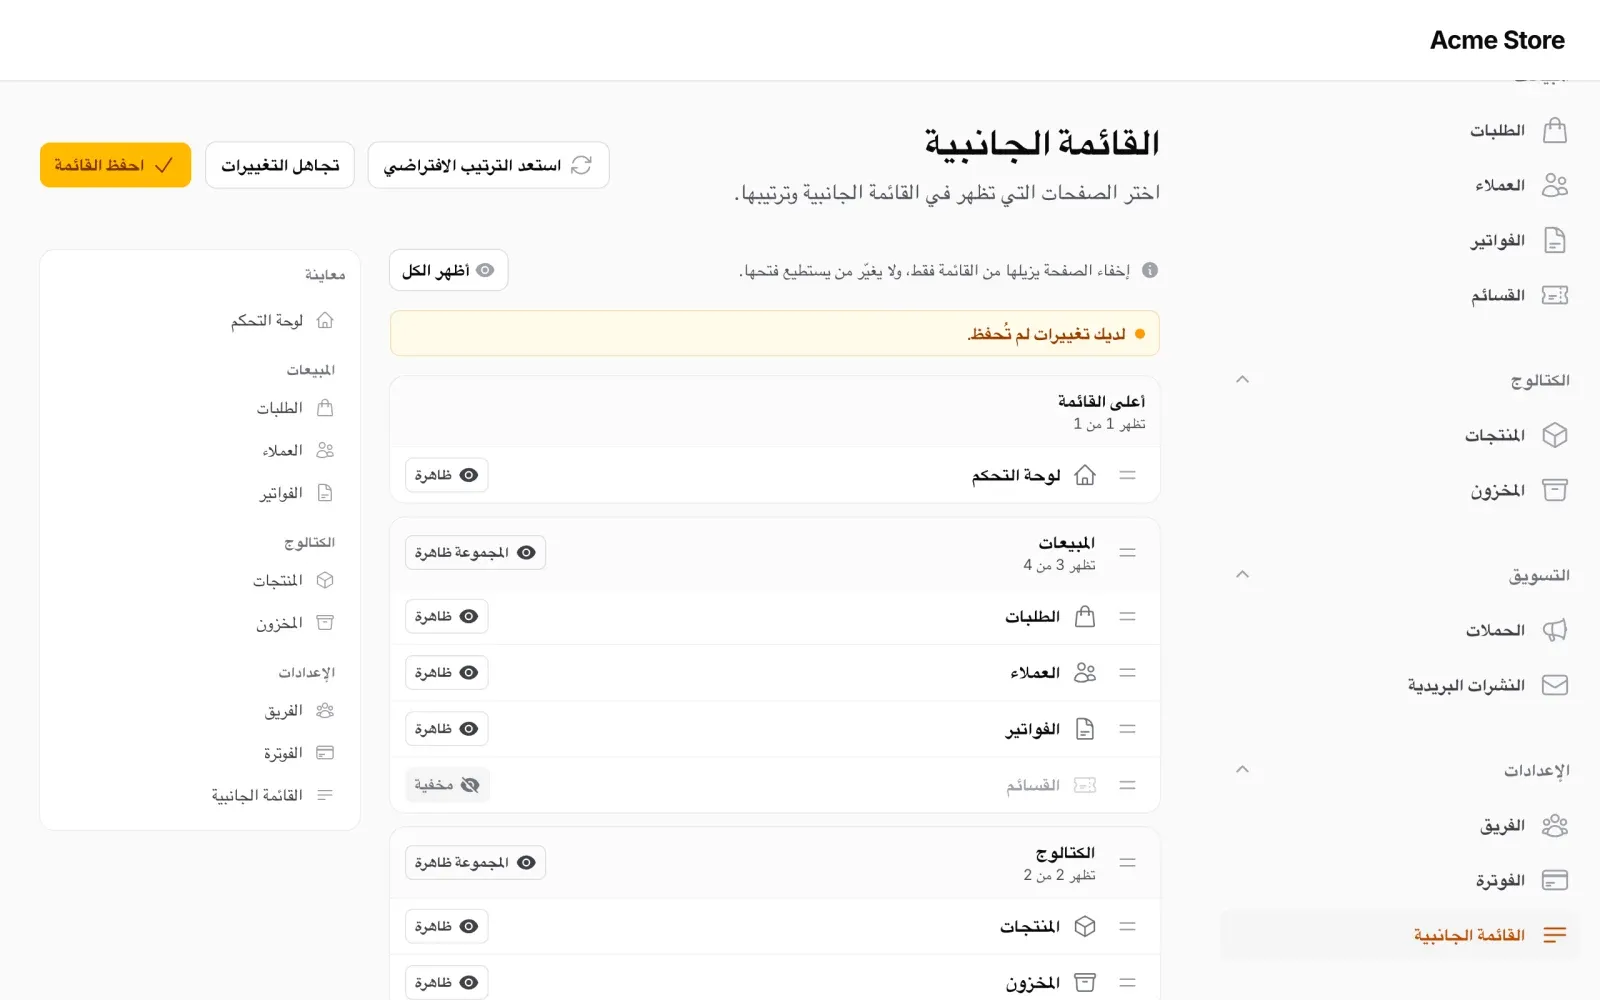The width and height of the screenshot is (1600, 1000).
Task: Restore default order with استعد الترتيب الافتراضي
Action: tap(488, 165)
